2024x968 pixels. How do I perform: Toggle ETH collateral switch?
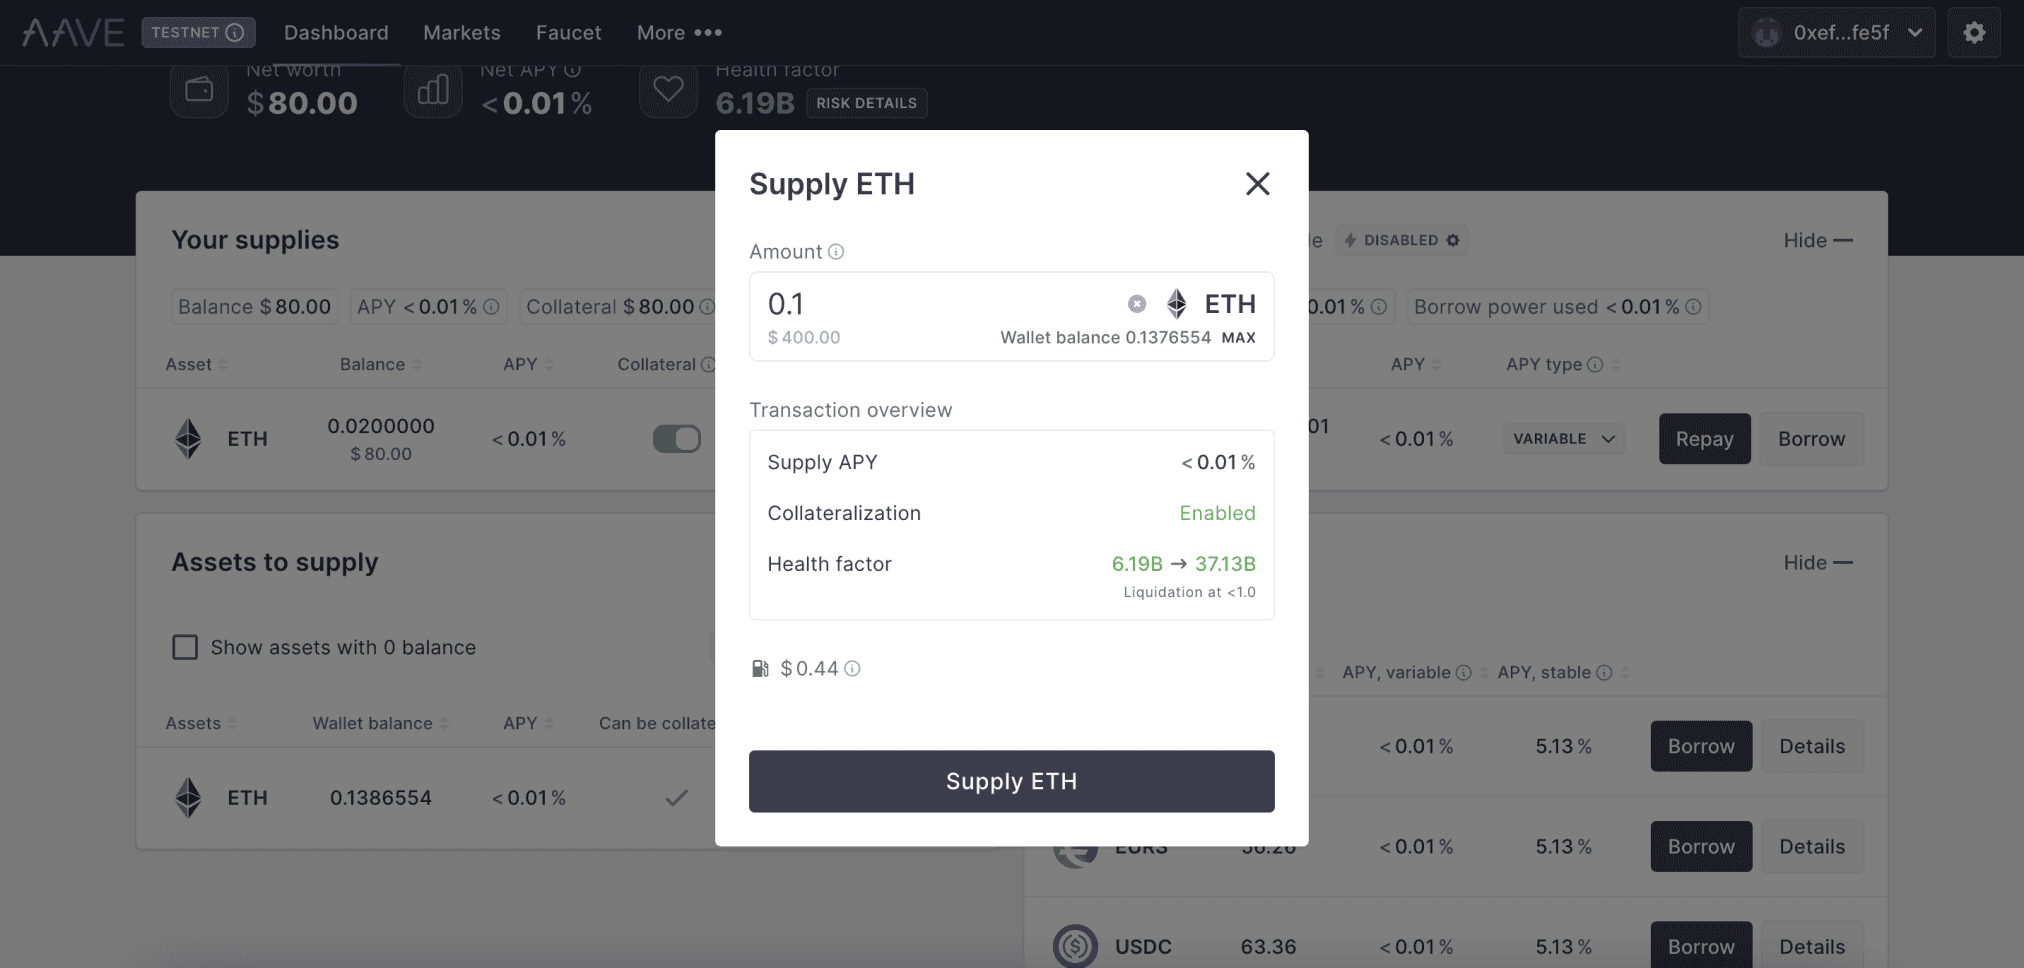pos(677,439)
